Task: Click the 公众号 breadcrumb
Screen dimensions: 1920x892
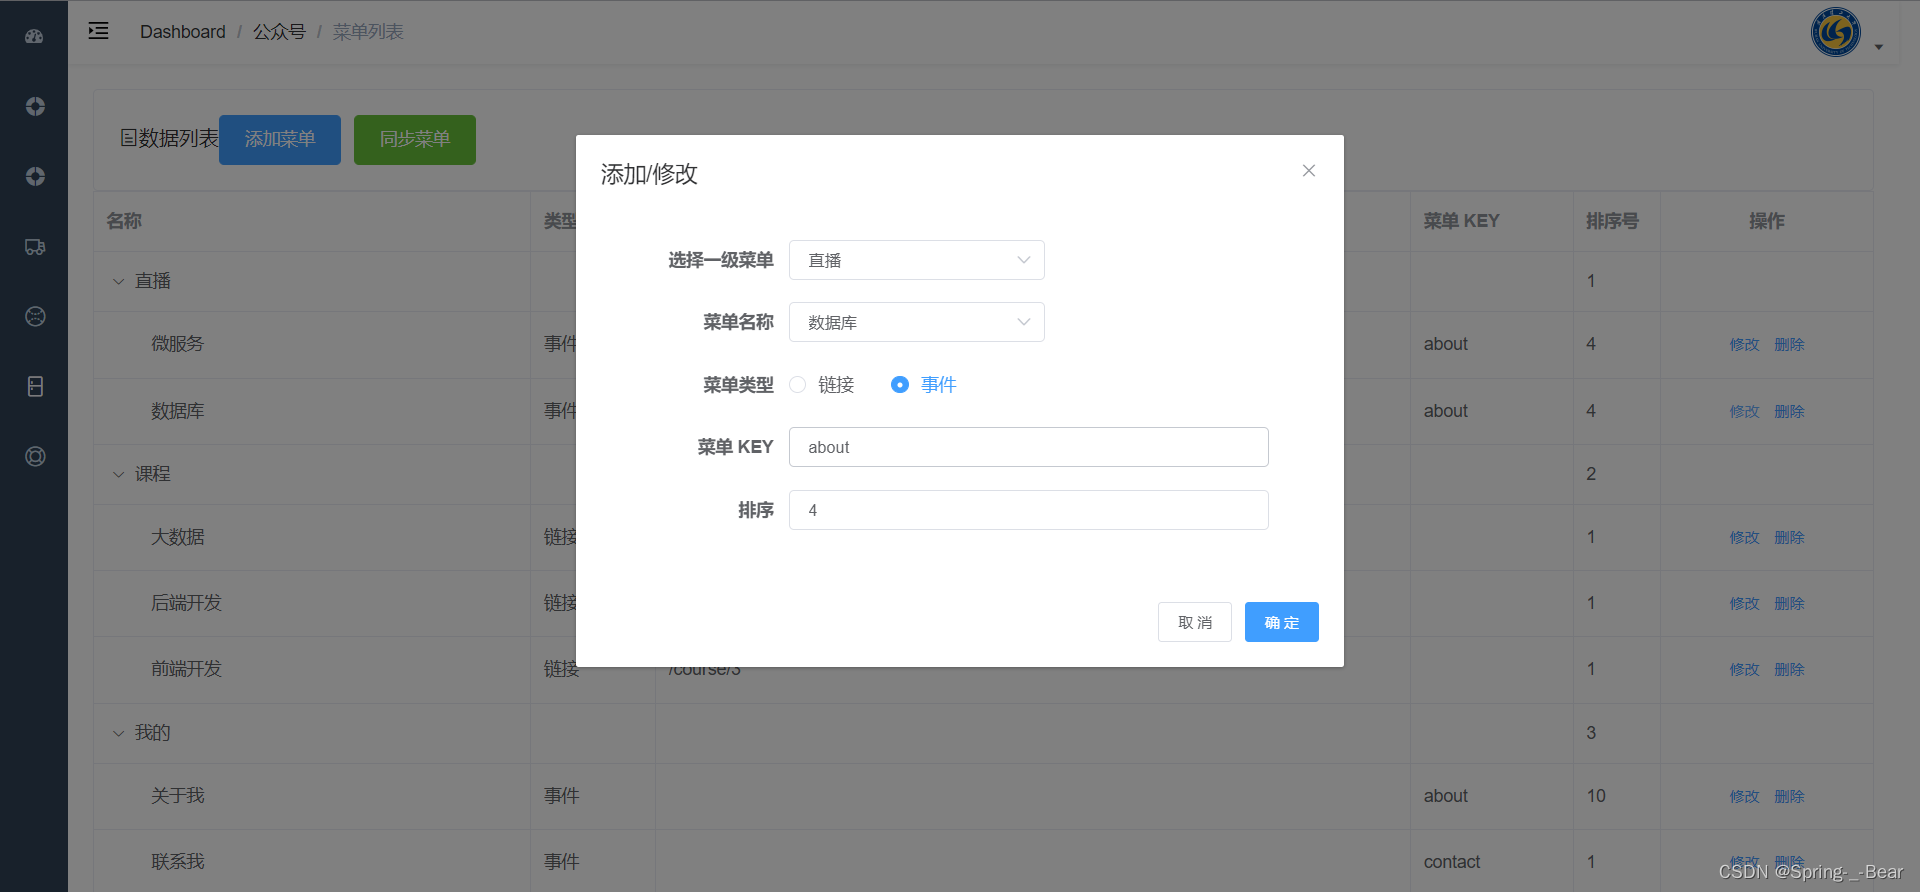Action: [x=279, y=32]
